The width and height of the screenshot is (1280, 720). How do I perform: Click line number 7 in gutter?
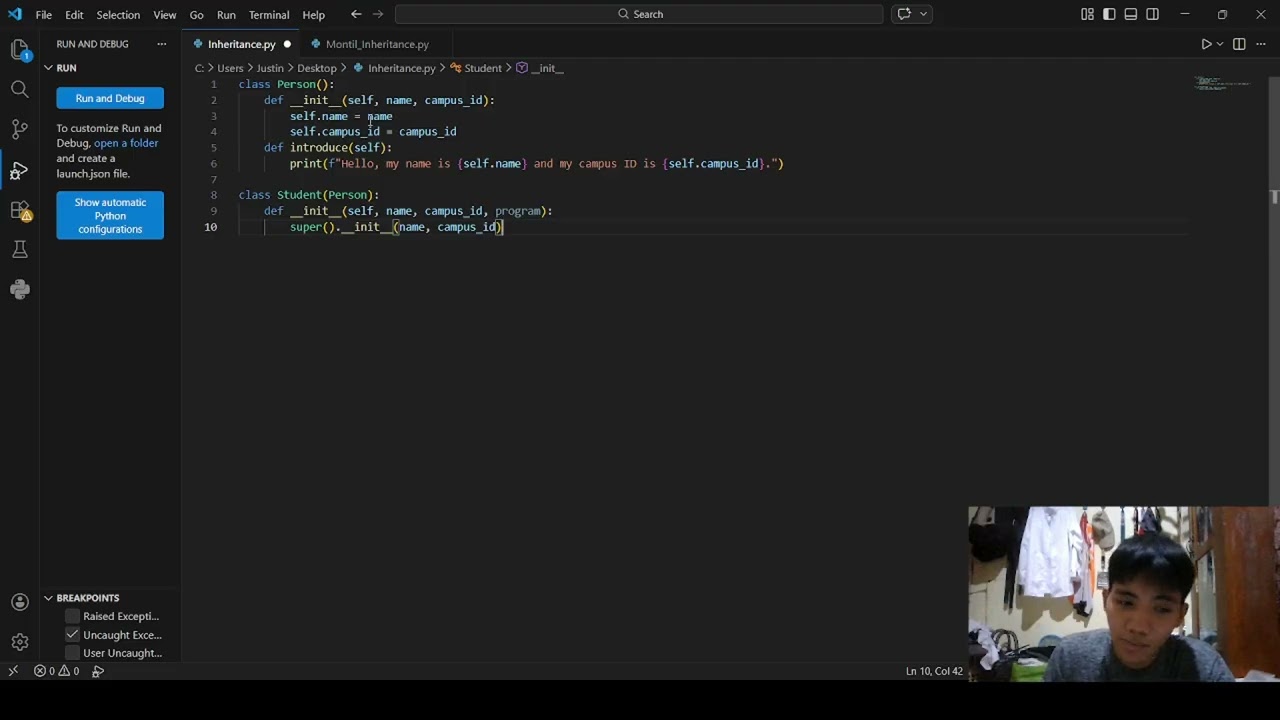tap(213, 179)
